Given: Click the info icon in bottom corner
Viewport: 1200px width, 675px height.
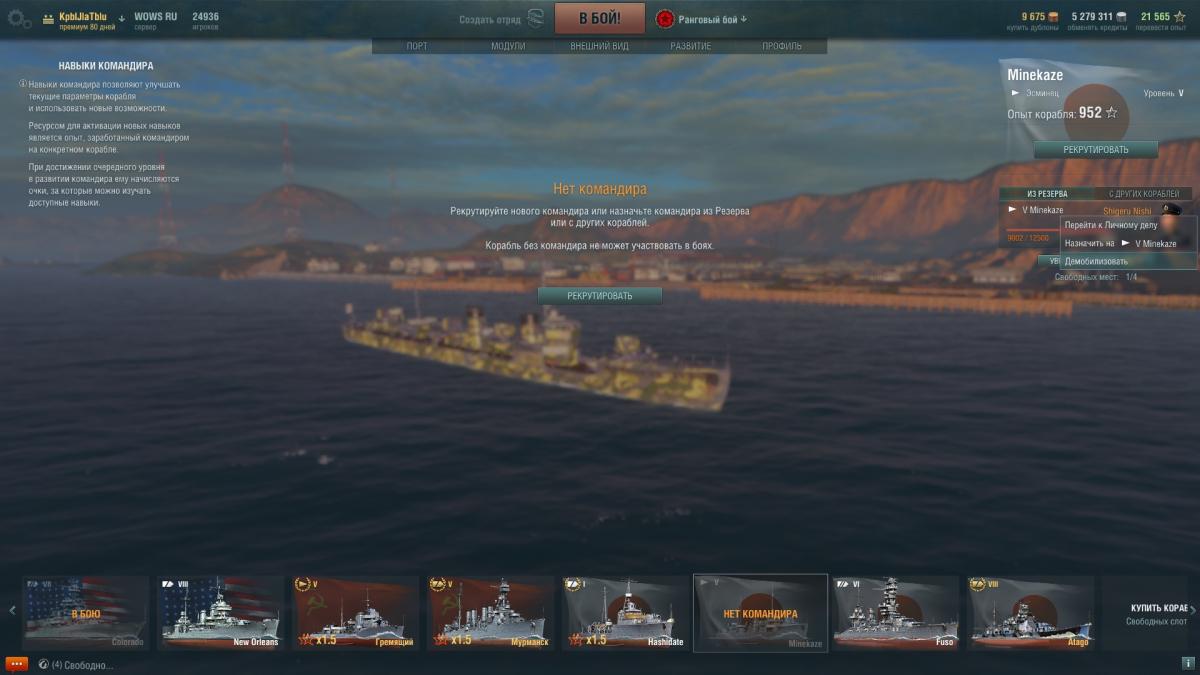Looking at the screenshot, I should tap(1188, 663).
